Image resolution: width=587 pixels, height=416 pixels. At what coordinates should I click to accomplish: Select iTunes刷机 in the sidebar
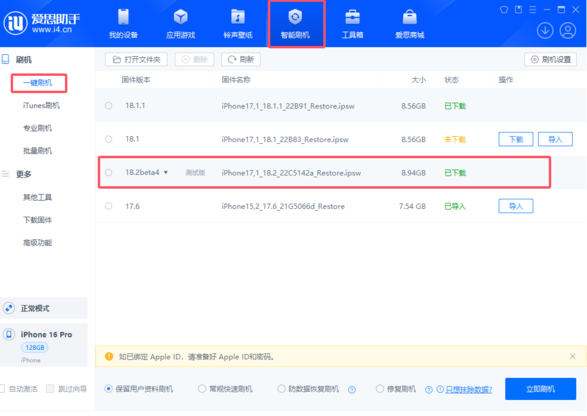click(41, 106)
